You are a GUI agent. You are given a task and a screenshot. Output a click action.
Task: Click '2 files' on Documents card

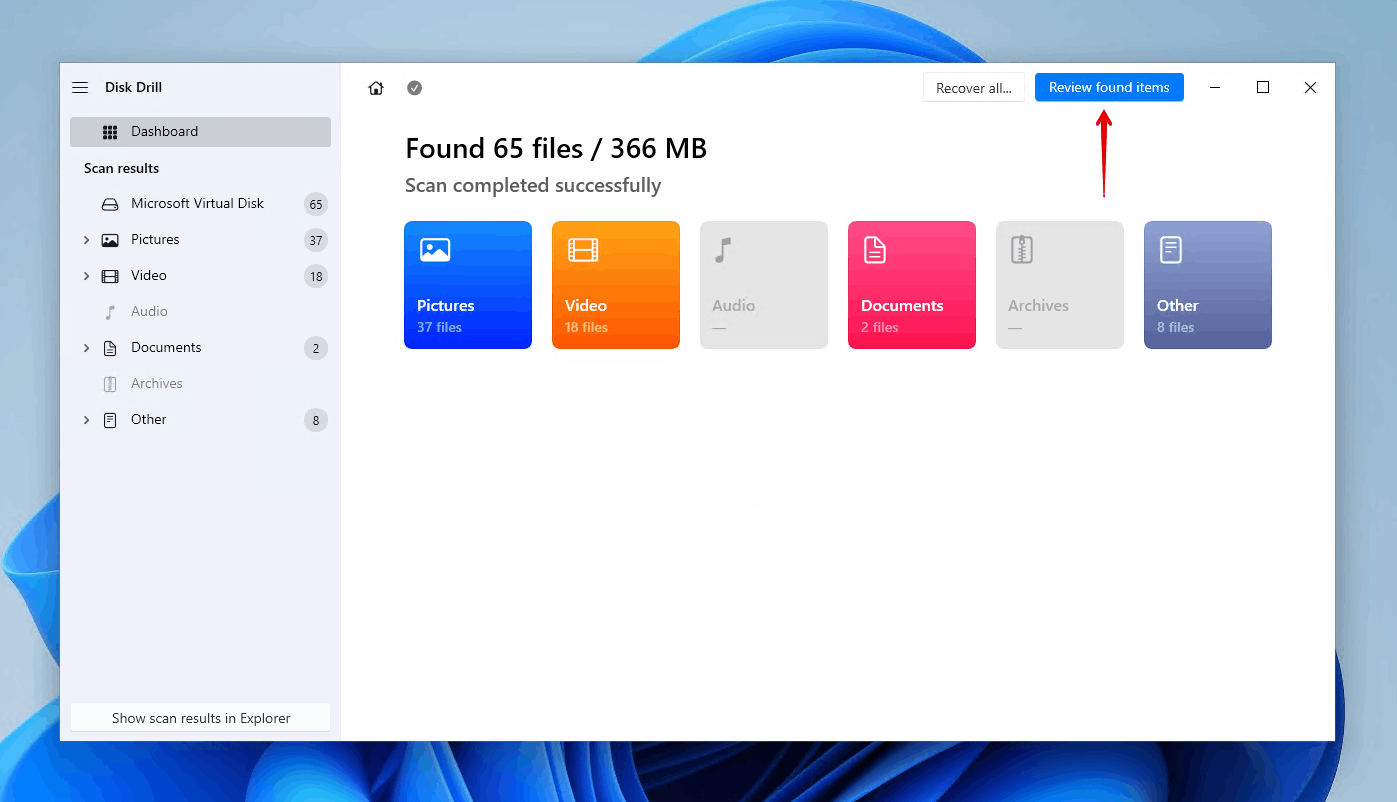click(x=880, y=327)
